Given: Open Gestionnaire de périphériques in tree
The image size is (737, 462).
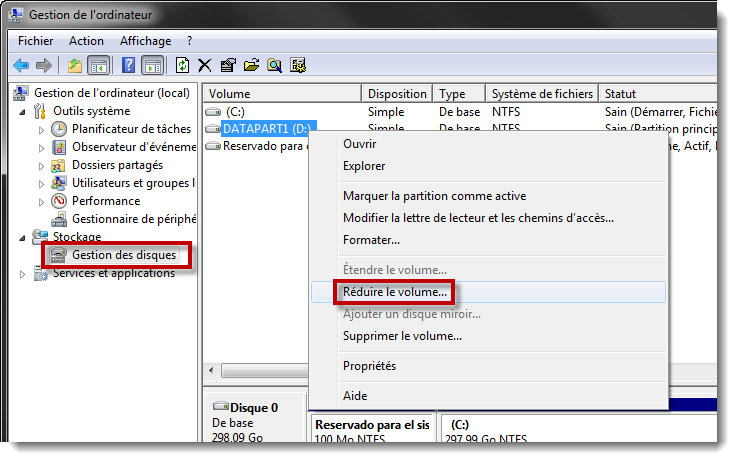Looking at the screenshot, I should tap(133, 219).
